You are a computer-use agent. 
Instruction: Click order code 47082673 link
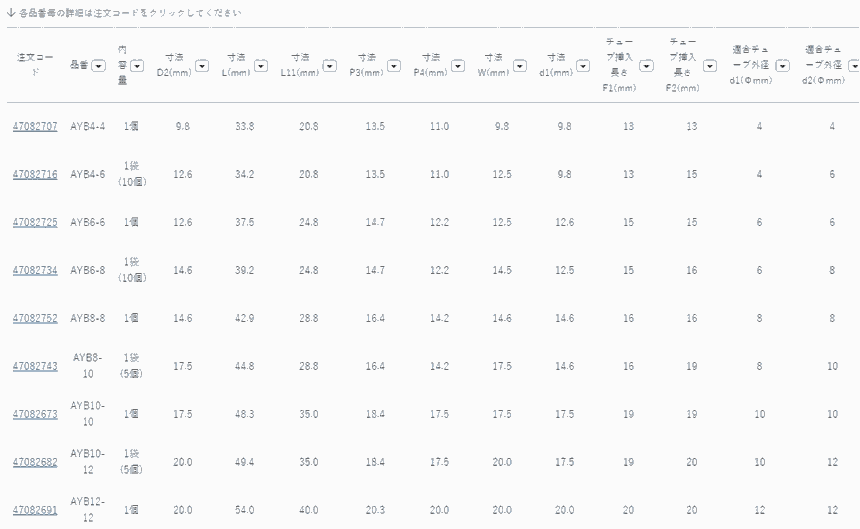(35, 414)
